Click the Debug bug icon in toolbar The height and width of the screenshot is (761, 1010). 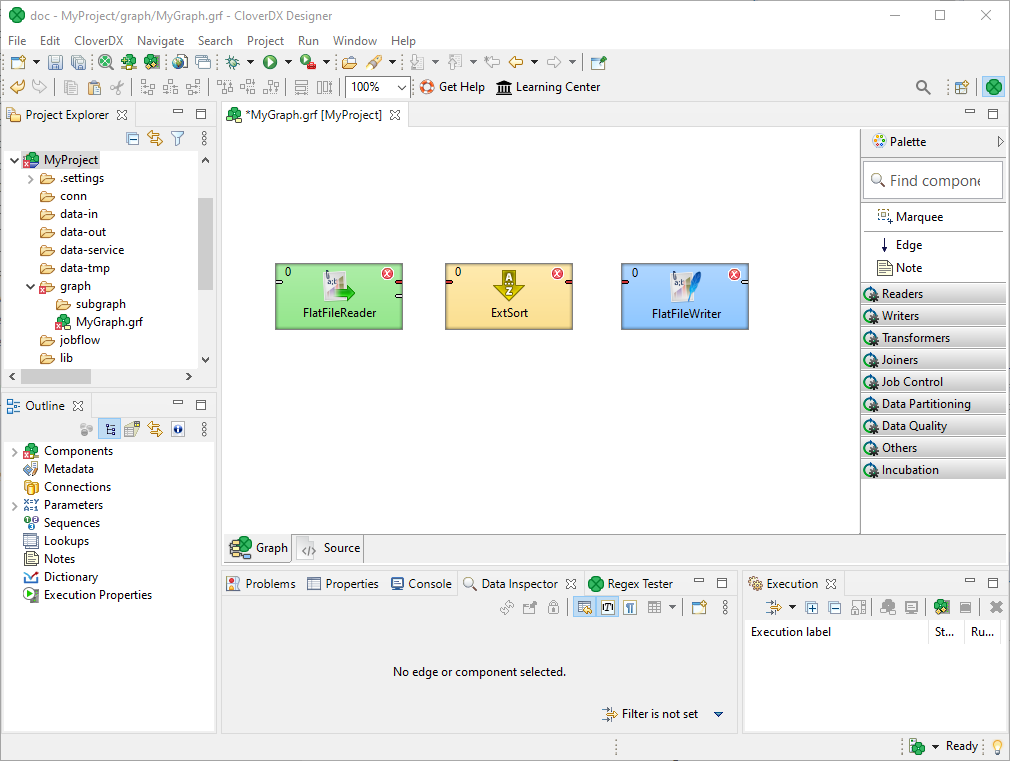[x=233, y=63]
